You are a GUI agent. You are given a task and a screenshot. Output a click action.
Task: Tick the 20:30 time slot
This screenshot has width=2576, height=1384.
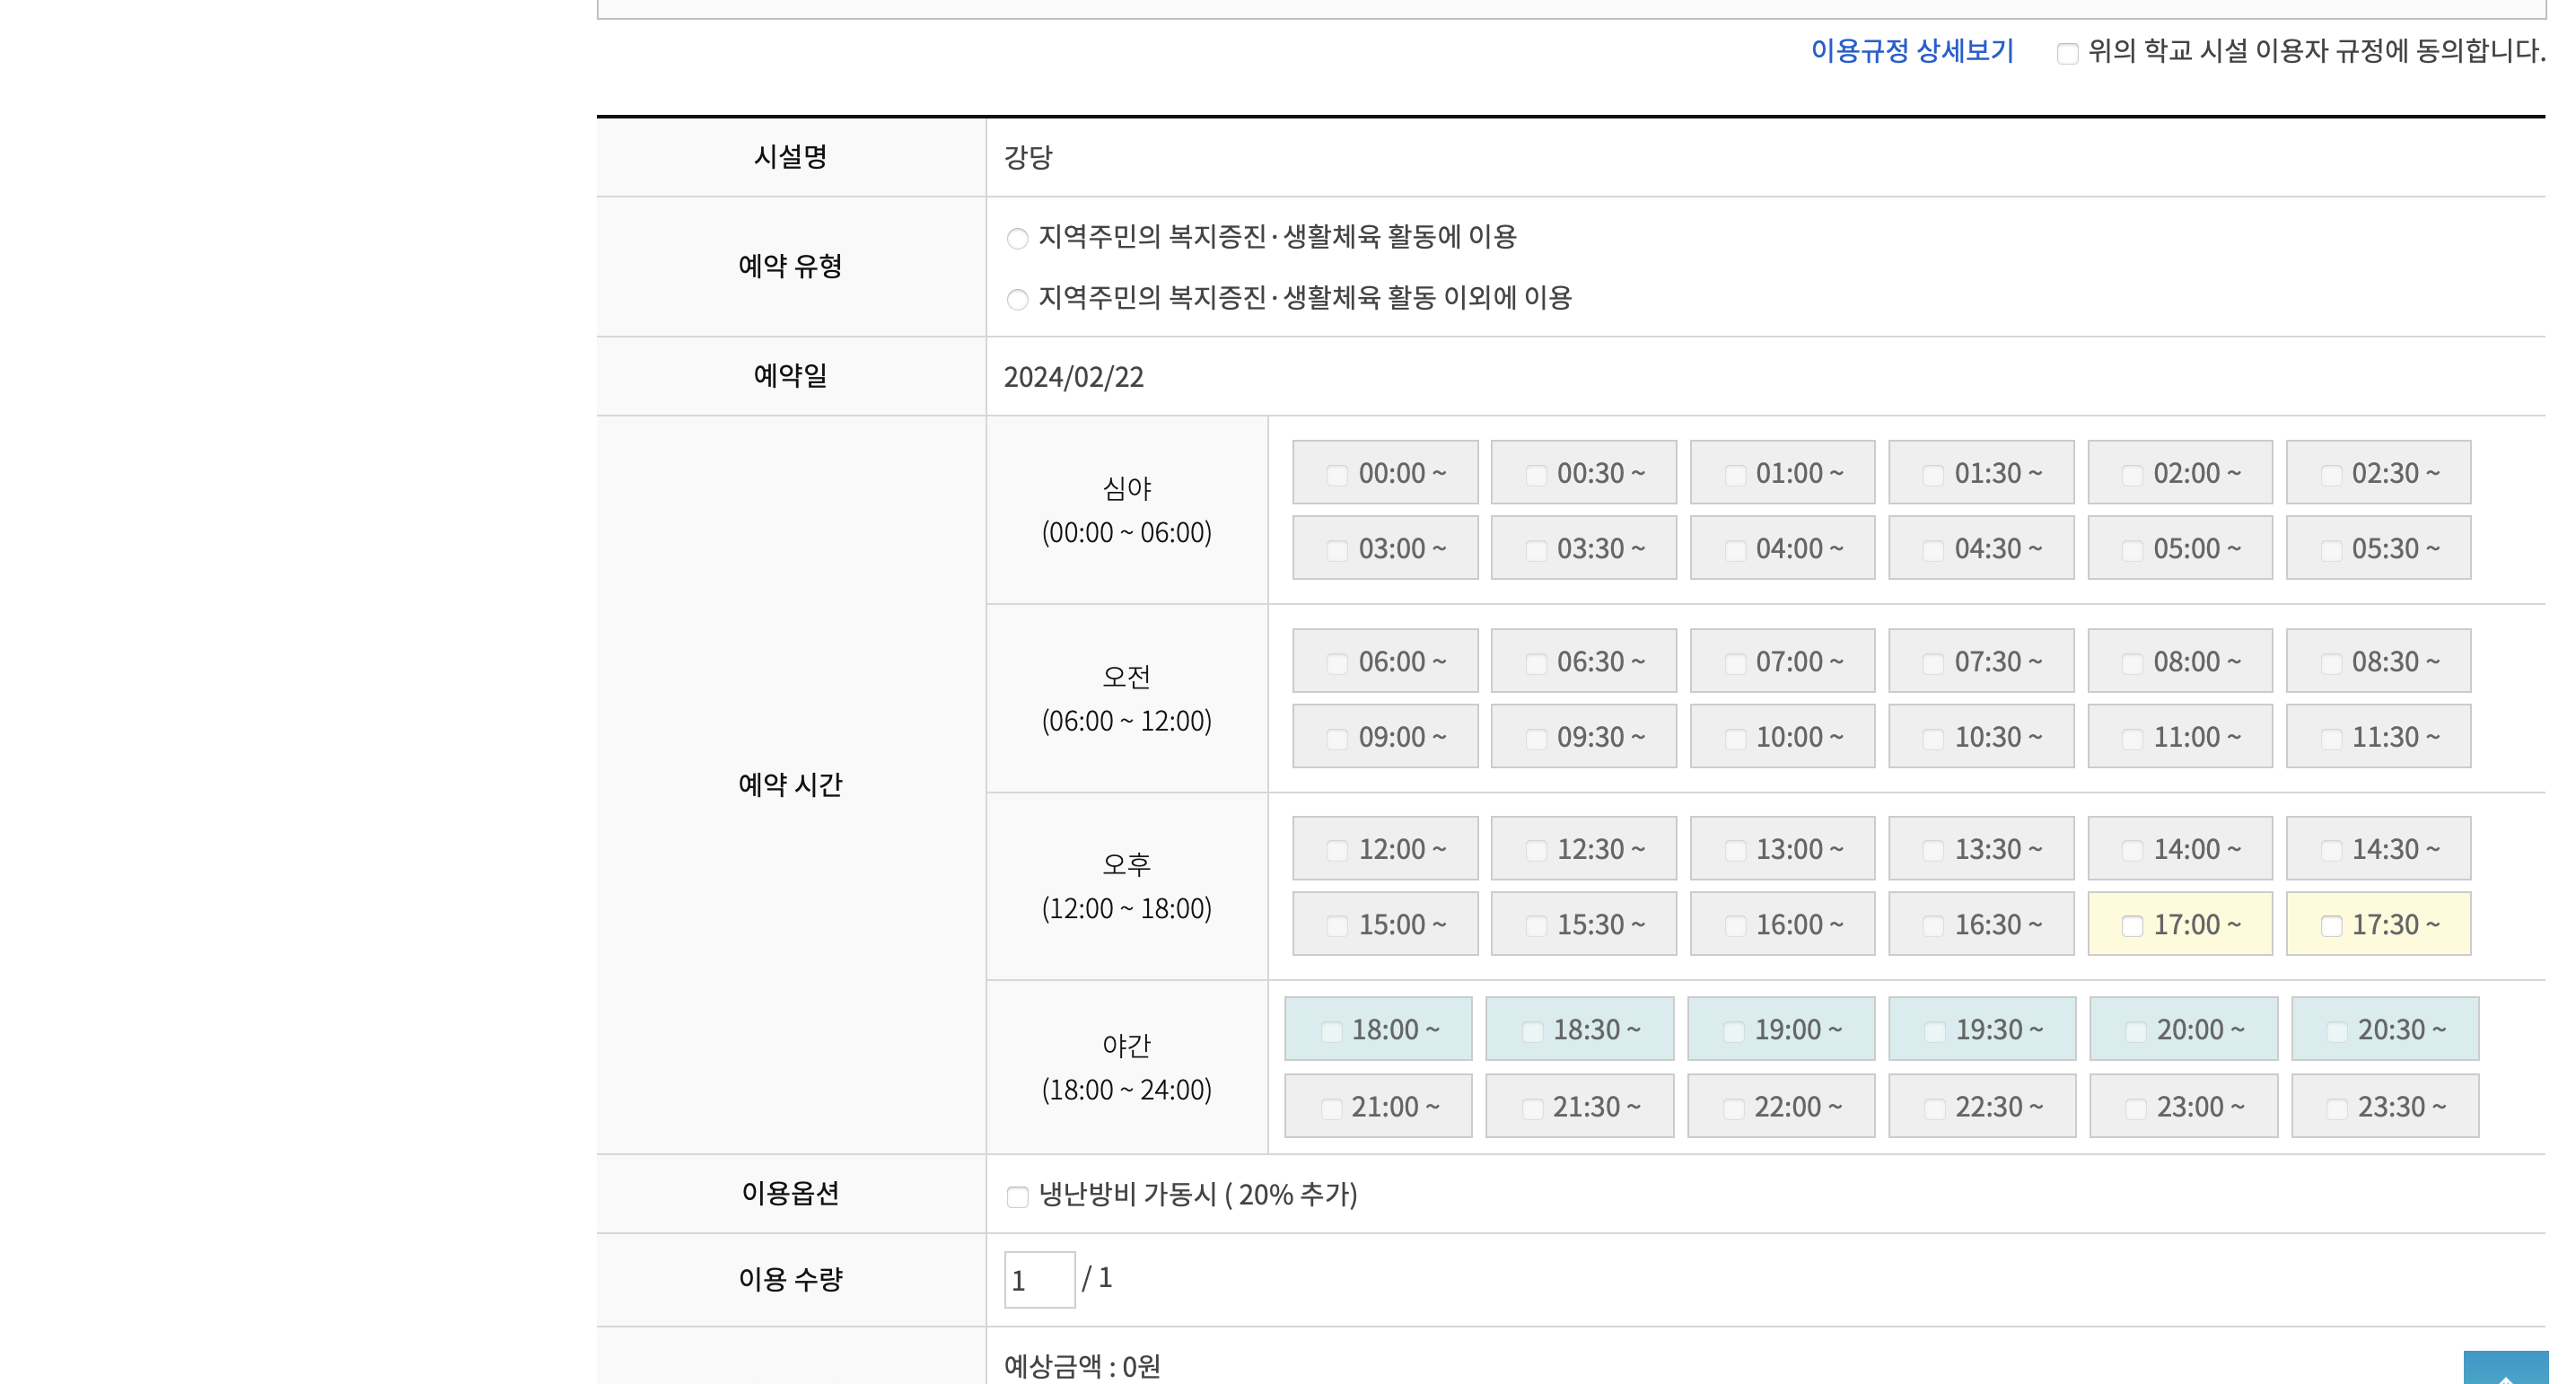point(2337,1031)
